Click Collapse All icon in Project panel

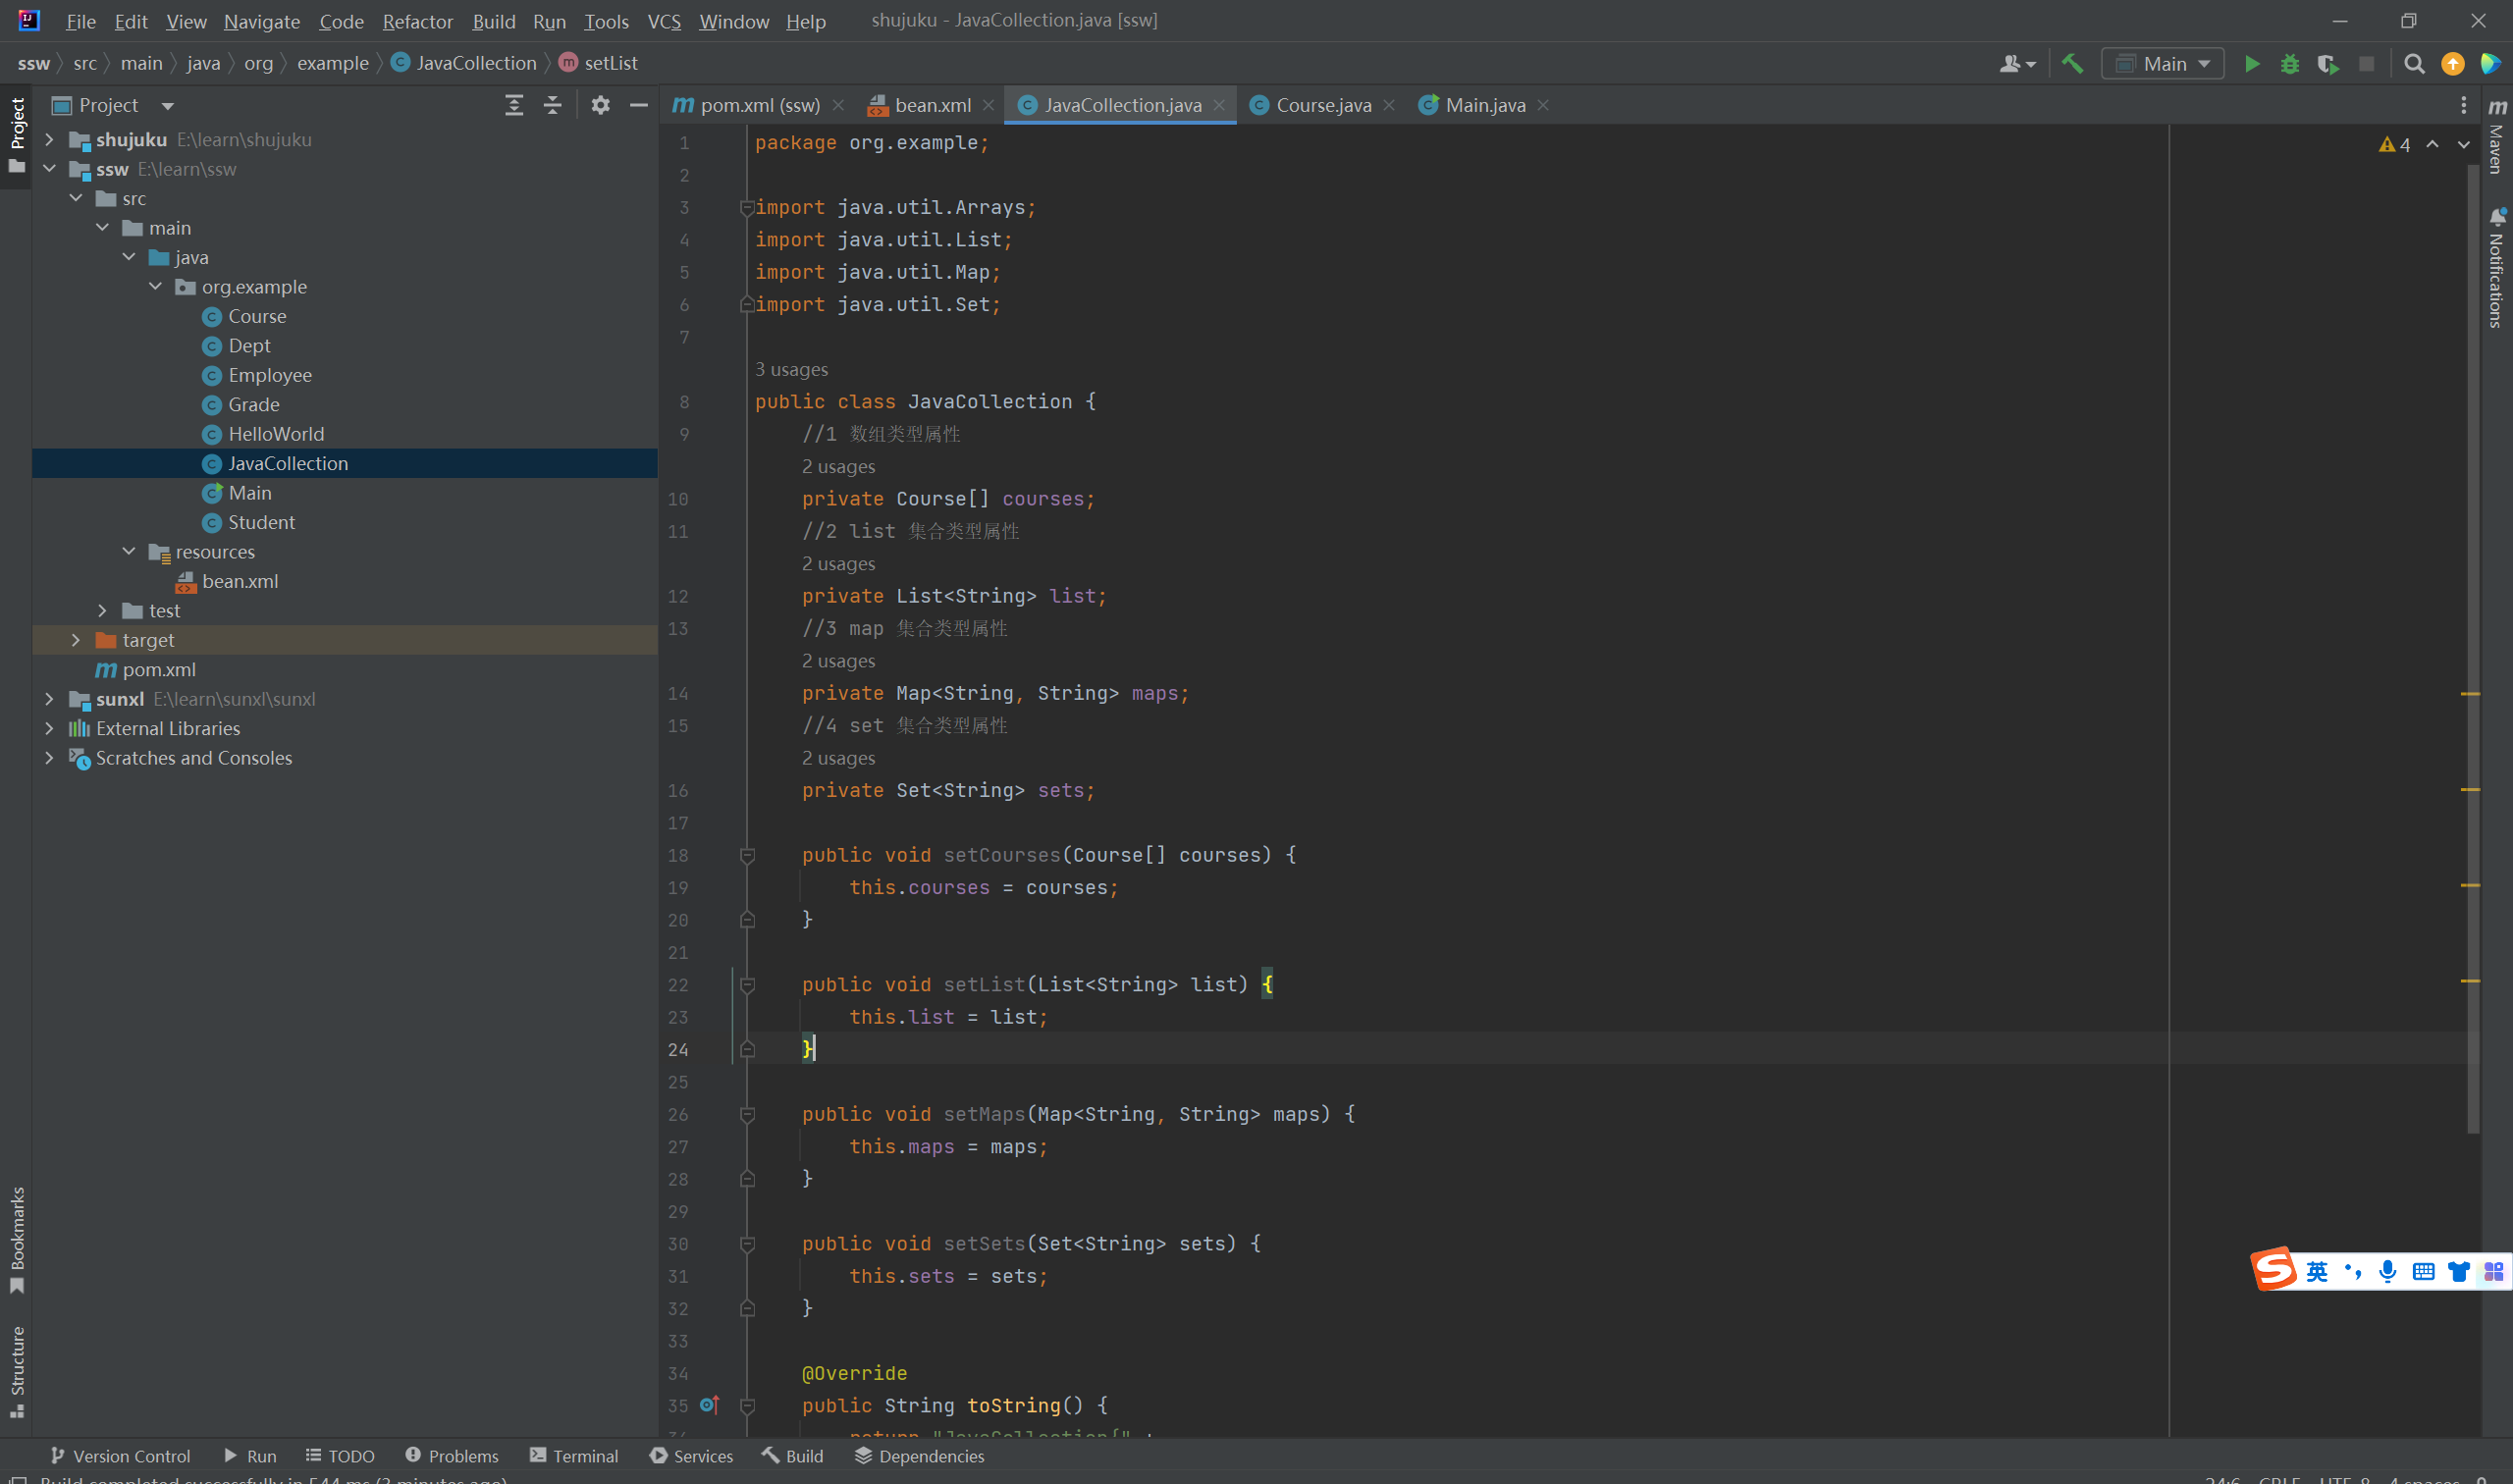coord(552,105)
